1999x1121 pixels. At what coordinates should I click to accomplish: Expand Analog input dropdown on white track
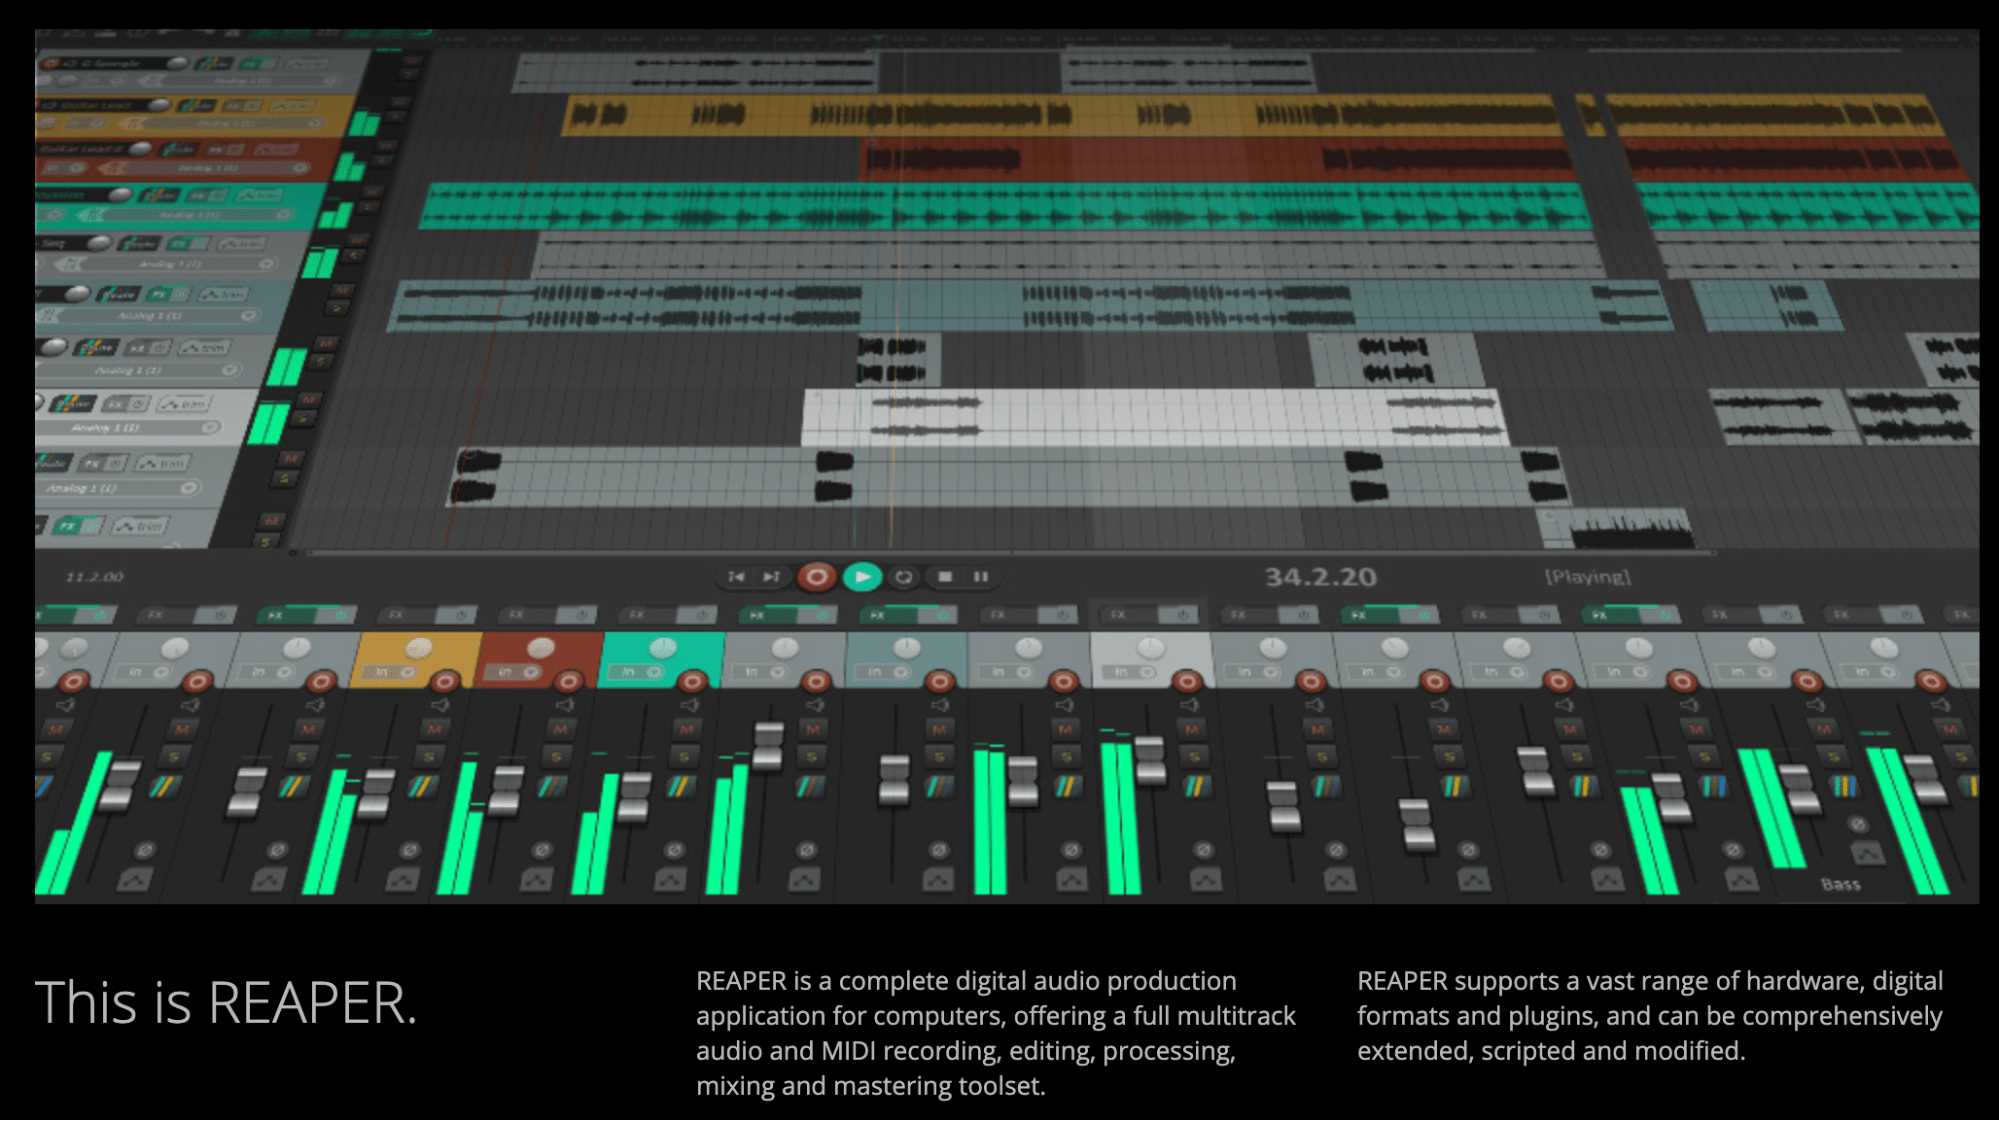tap(210, 427)
